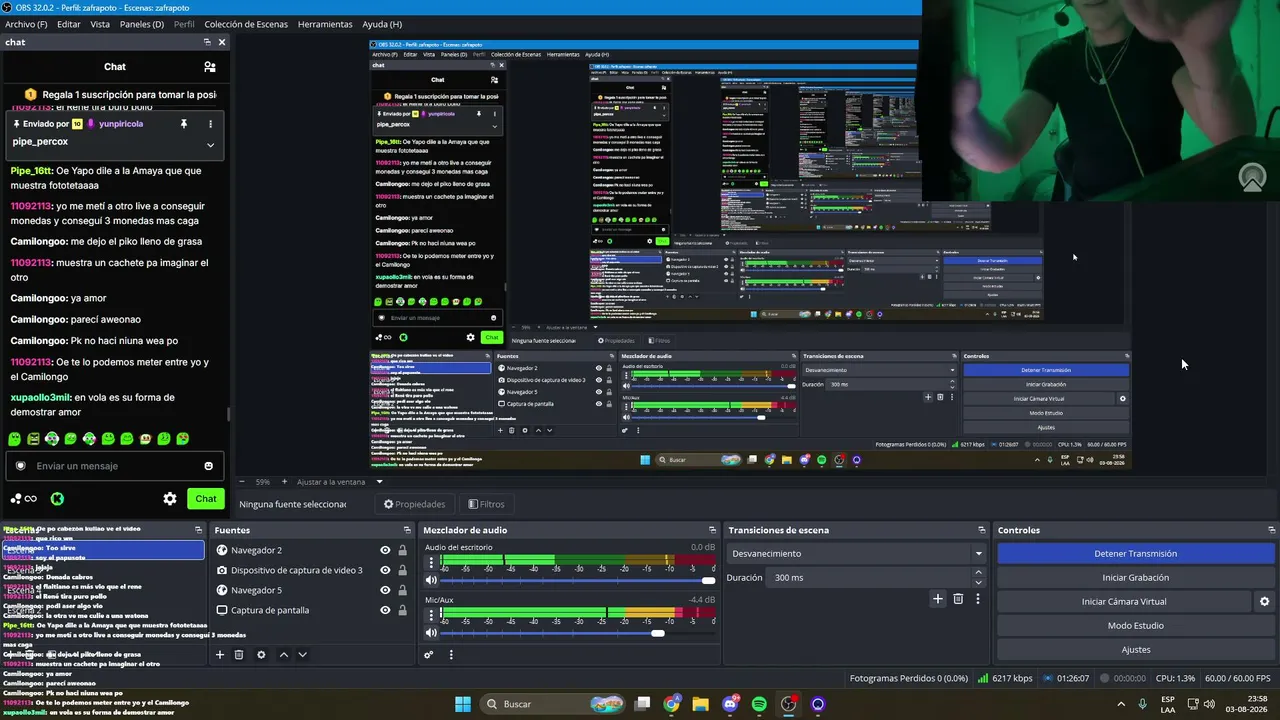Delete the scene transition with trash icon
Screen dimensions: 1280x720
(x=958, y=599)
